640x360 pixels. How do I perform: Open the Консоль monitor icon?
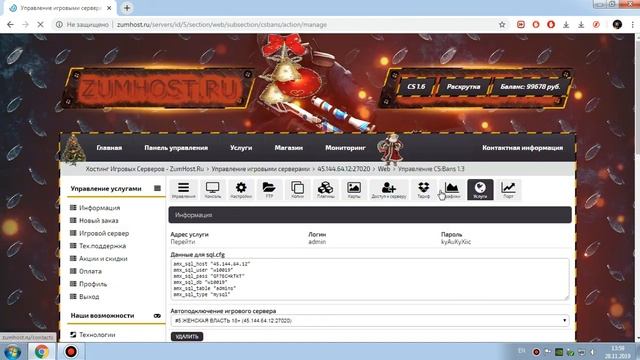coord(213,190)
